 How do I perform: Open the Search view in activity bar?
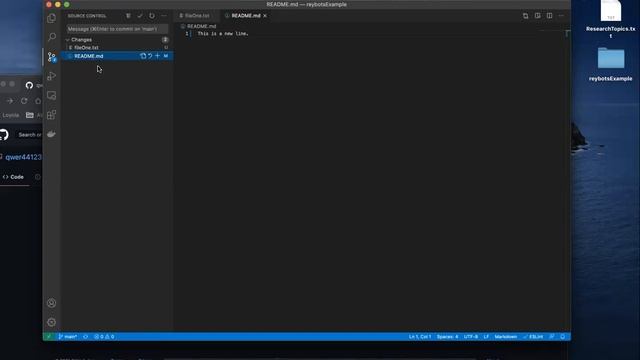tap(51, 37)
